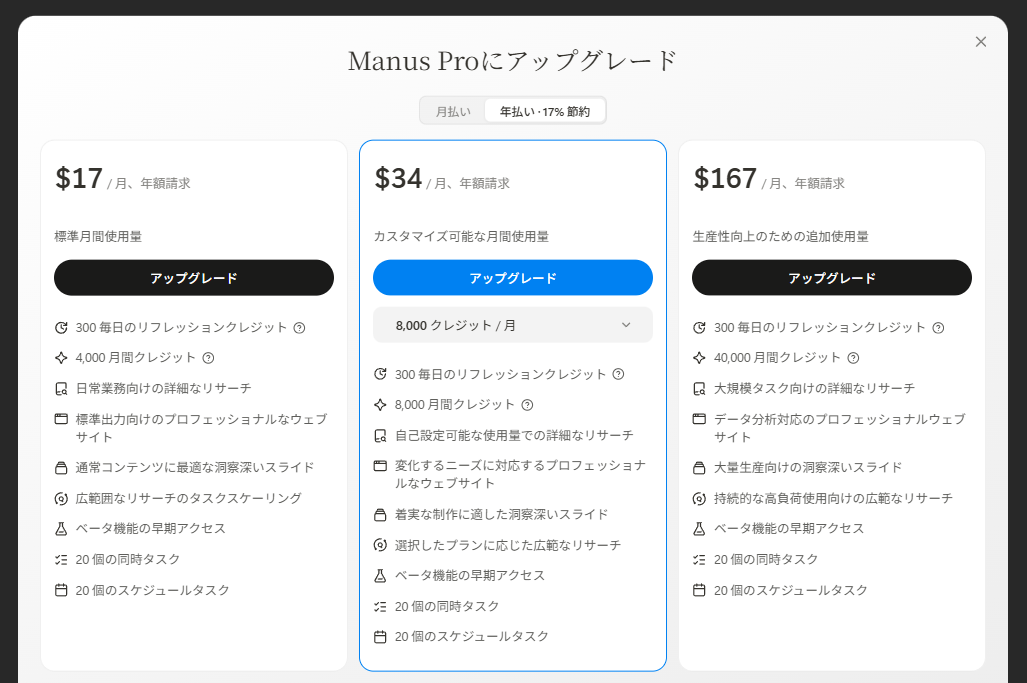1027x683 pixels.
Task: Click help icon next to 8,000 月間クレジット
Action: (x=527, y=405)
